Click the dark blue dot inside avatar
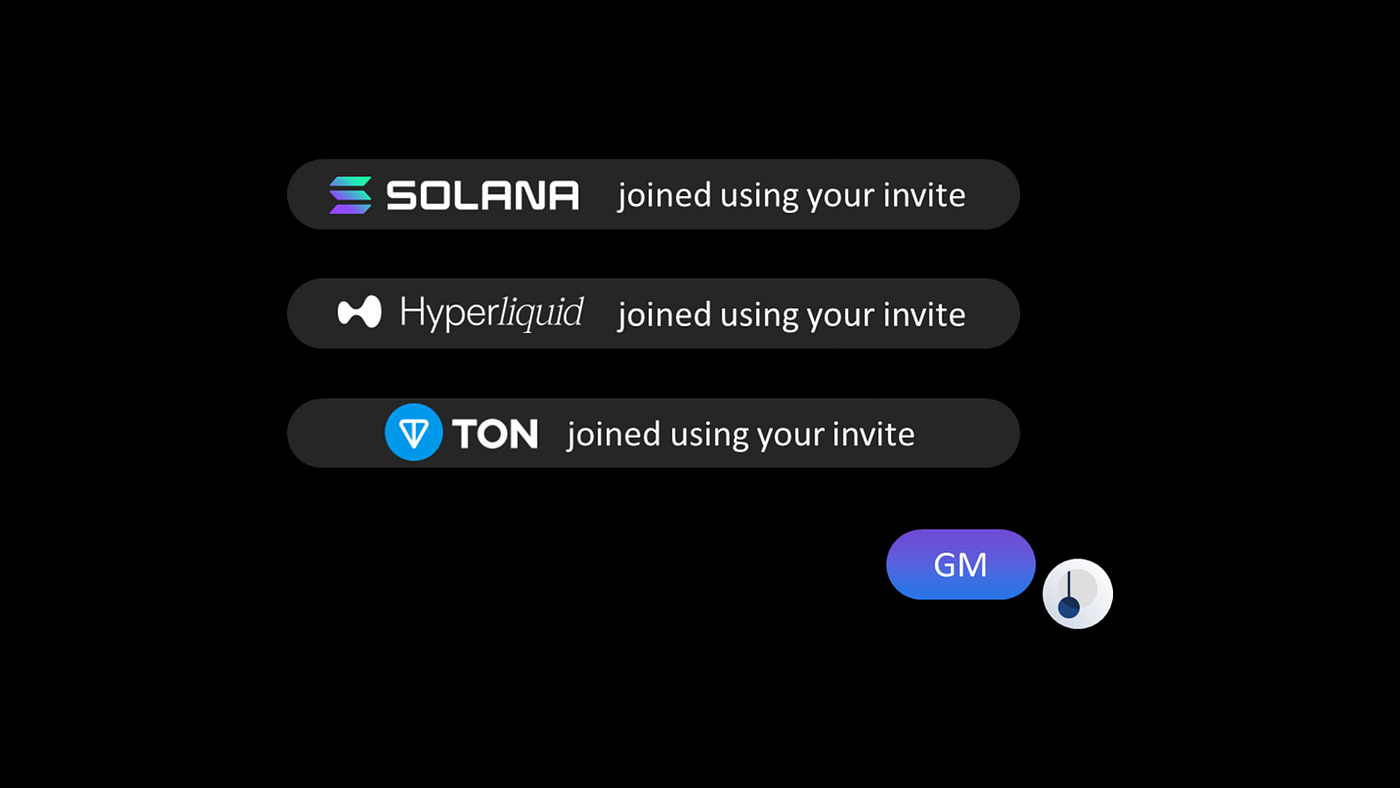1400x788 pixels. pyautogui.click(x=1069, y=607)
